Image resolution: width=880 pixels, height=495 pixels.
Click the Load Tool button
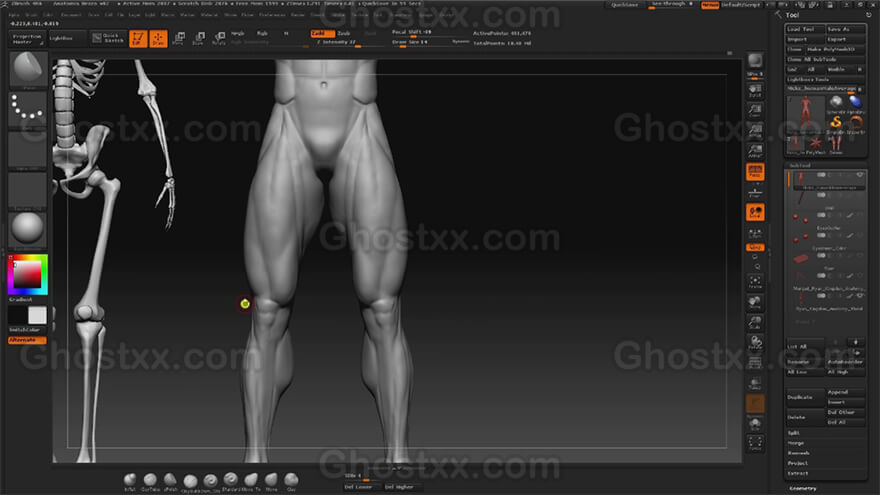805,29
